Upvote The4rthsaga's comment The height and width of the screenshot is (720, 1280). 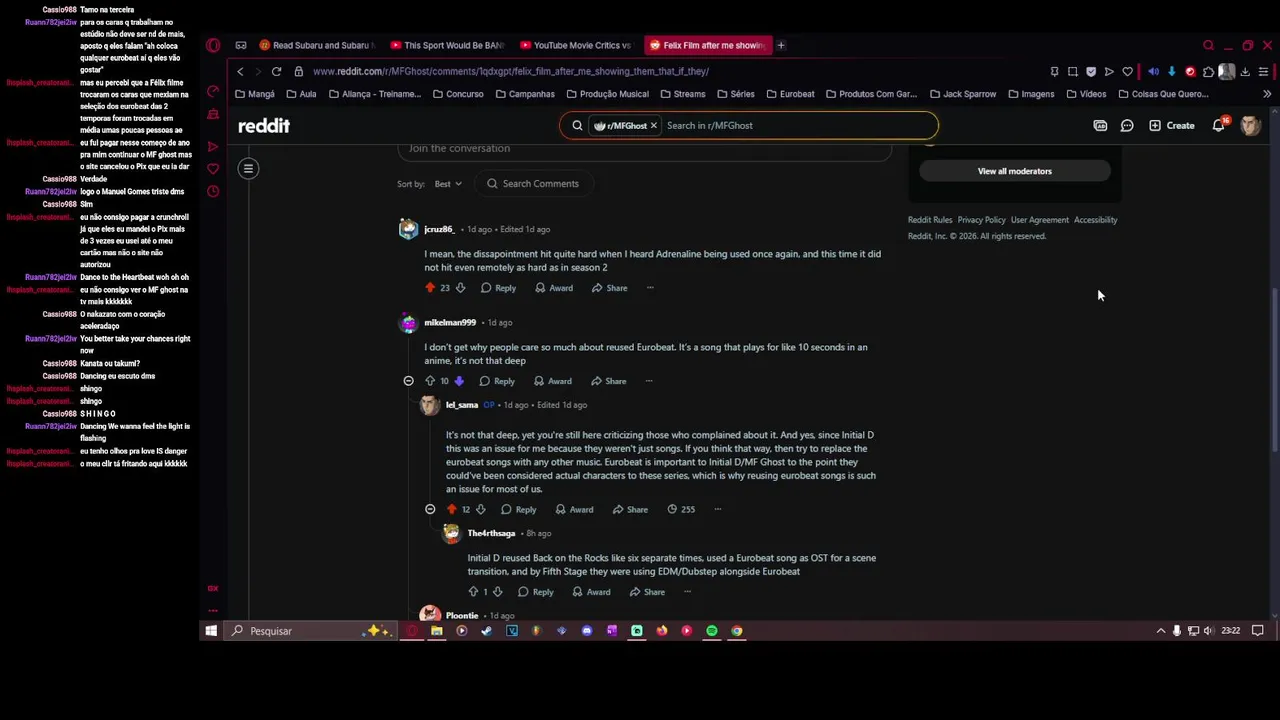click(473, 592)
